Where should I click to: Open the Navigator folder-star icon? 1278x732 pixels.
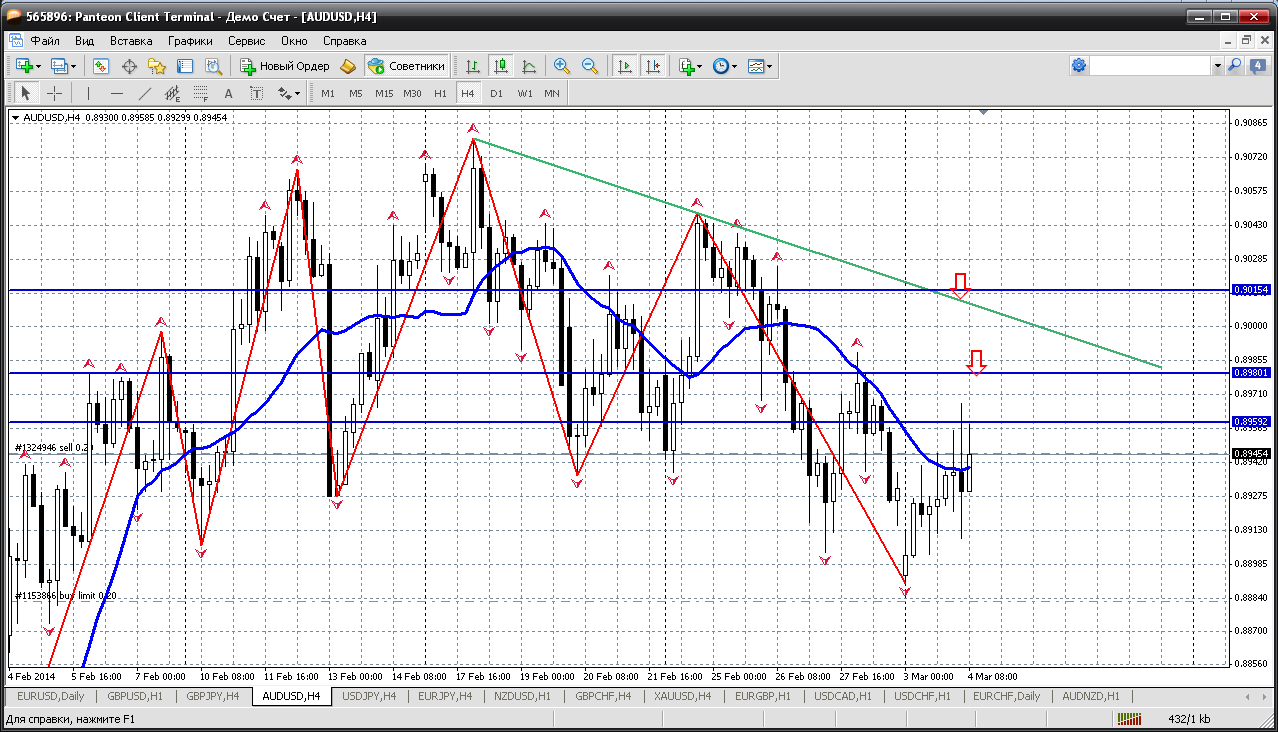(157, 66)
